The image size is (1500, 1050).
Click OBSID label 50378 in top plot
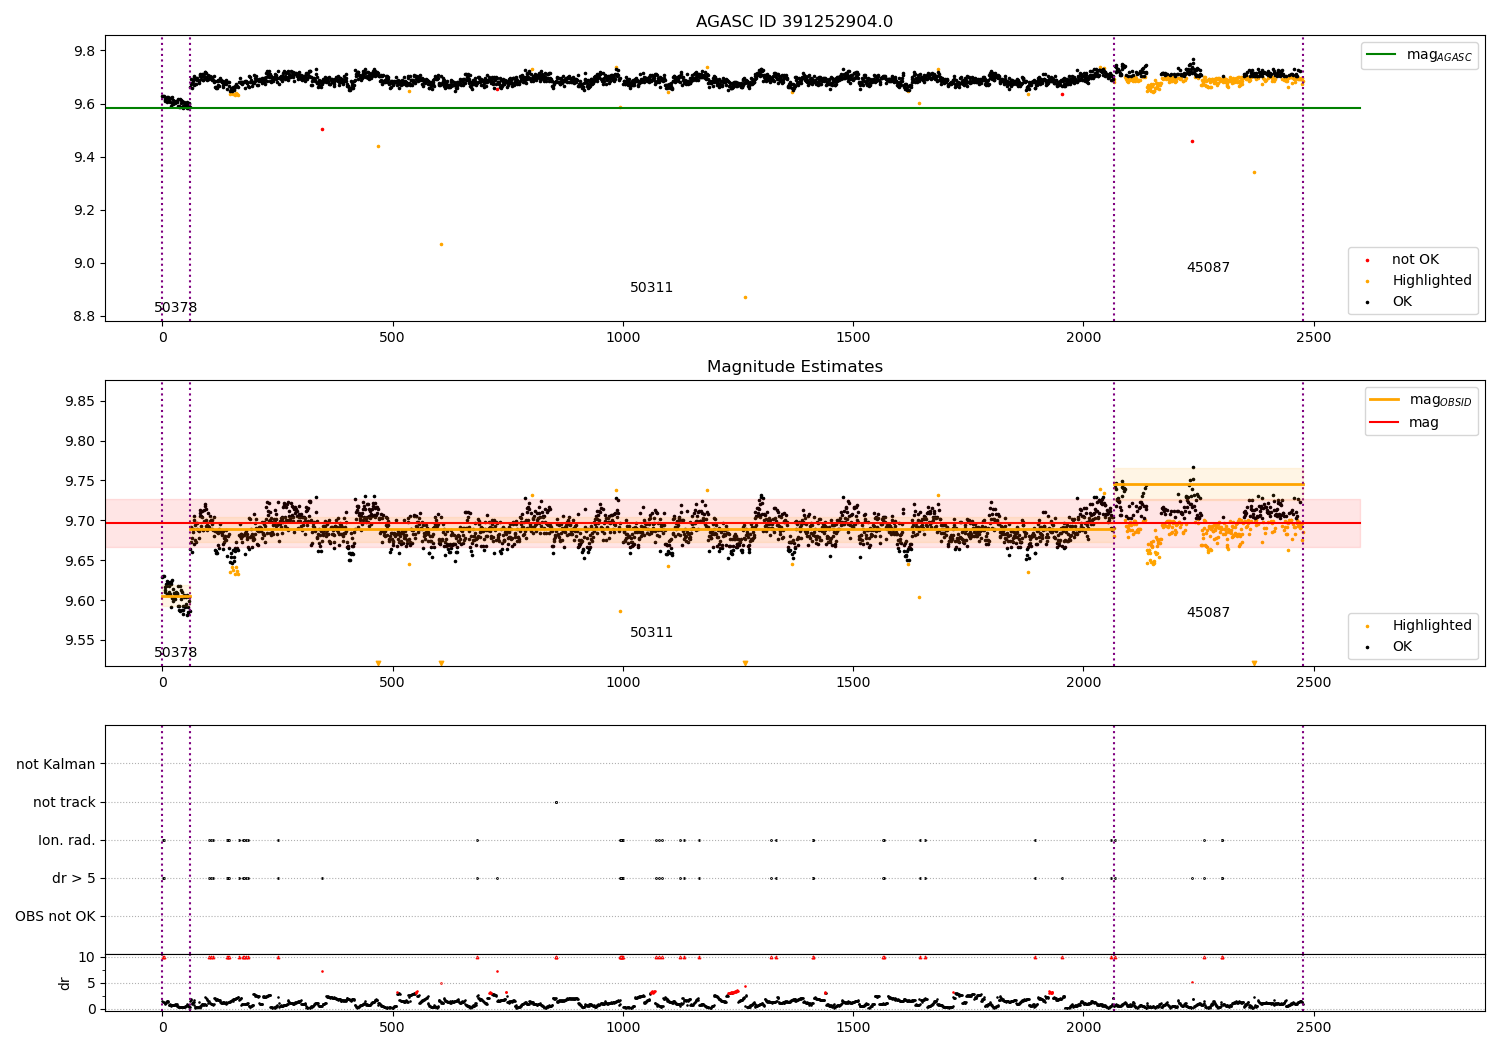point(175,307)
